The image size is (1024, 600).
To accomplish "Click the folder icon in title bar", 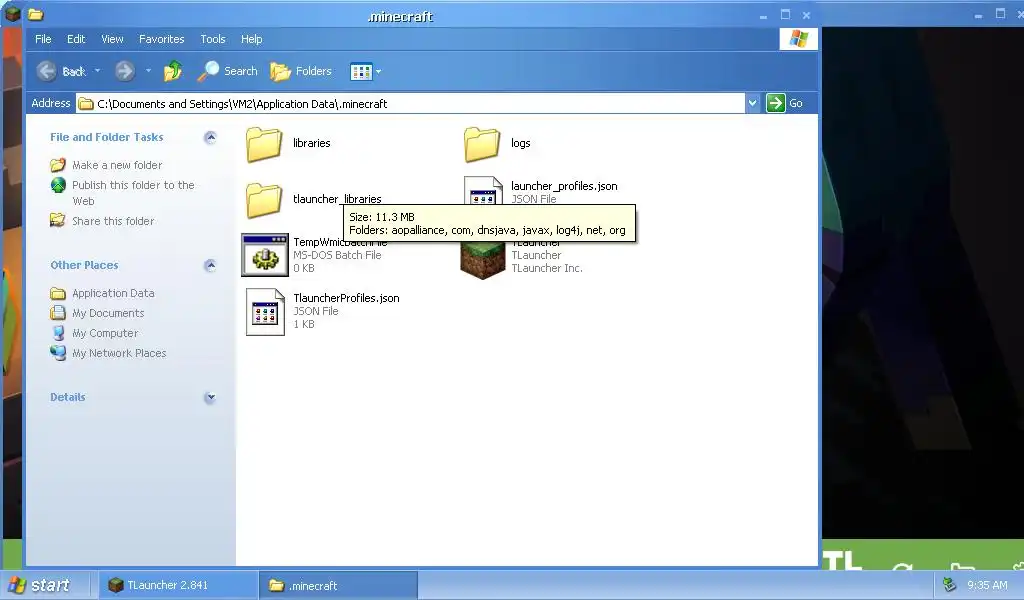I will [36, 14].
